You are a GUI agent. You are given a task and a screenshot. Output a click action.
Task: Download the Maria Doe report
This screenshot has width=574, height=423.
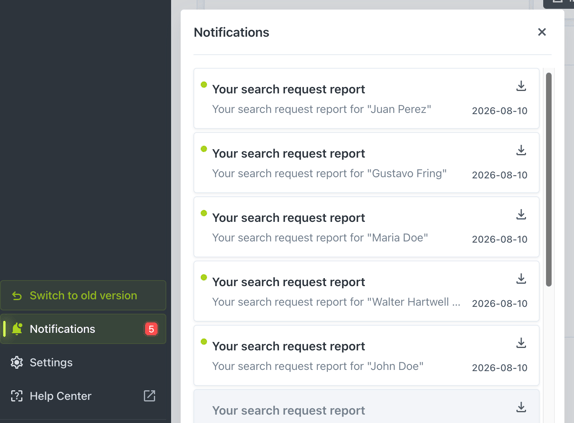(x=521, y=215)
